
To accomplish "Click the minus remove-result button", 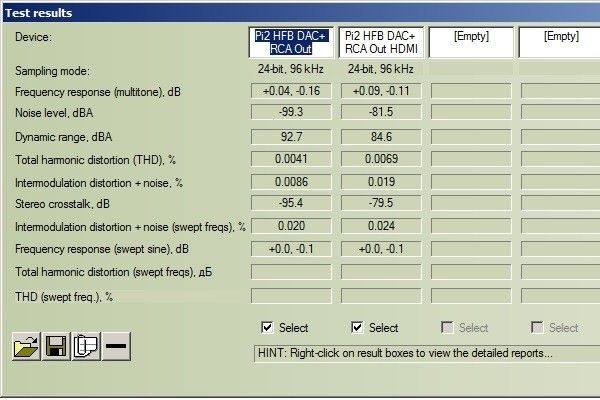I will [116, 346].
